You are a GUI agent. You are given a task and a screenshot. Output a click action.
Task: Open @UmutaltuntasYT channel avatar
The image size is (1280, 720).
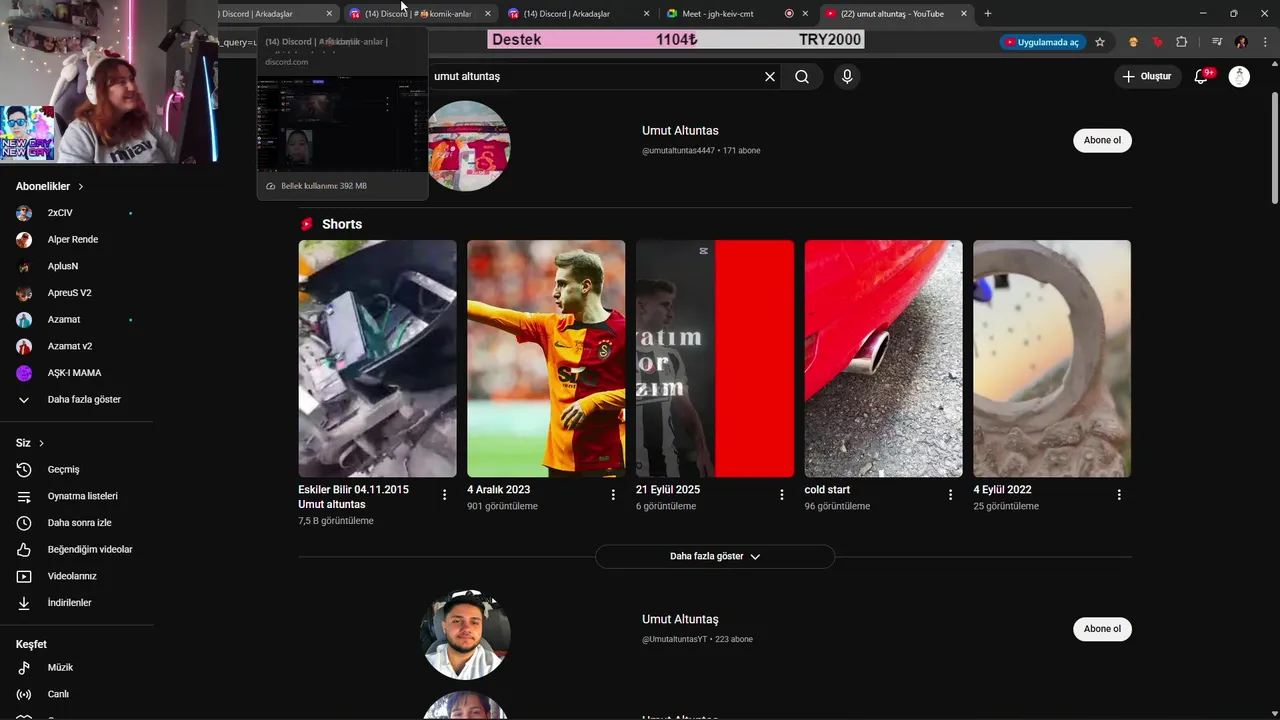465,634
